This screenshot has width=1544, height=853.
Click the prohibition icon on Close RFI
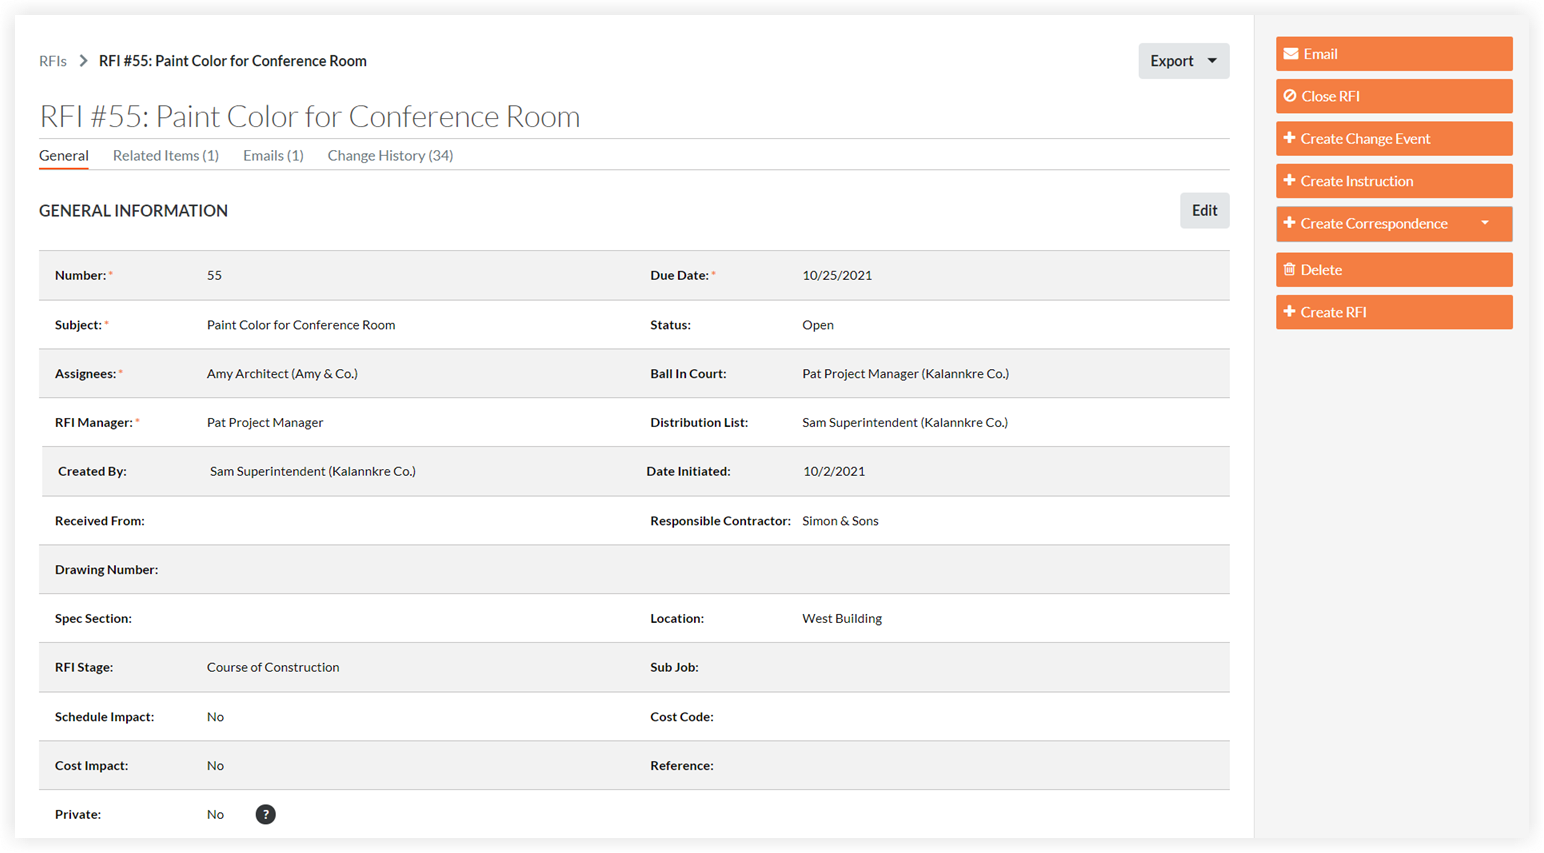click(1290, 96)
